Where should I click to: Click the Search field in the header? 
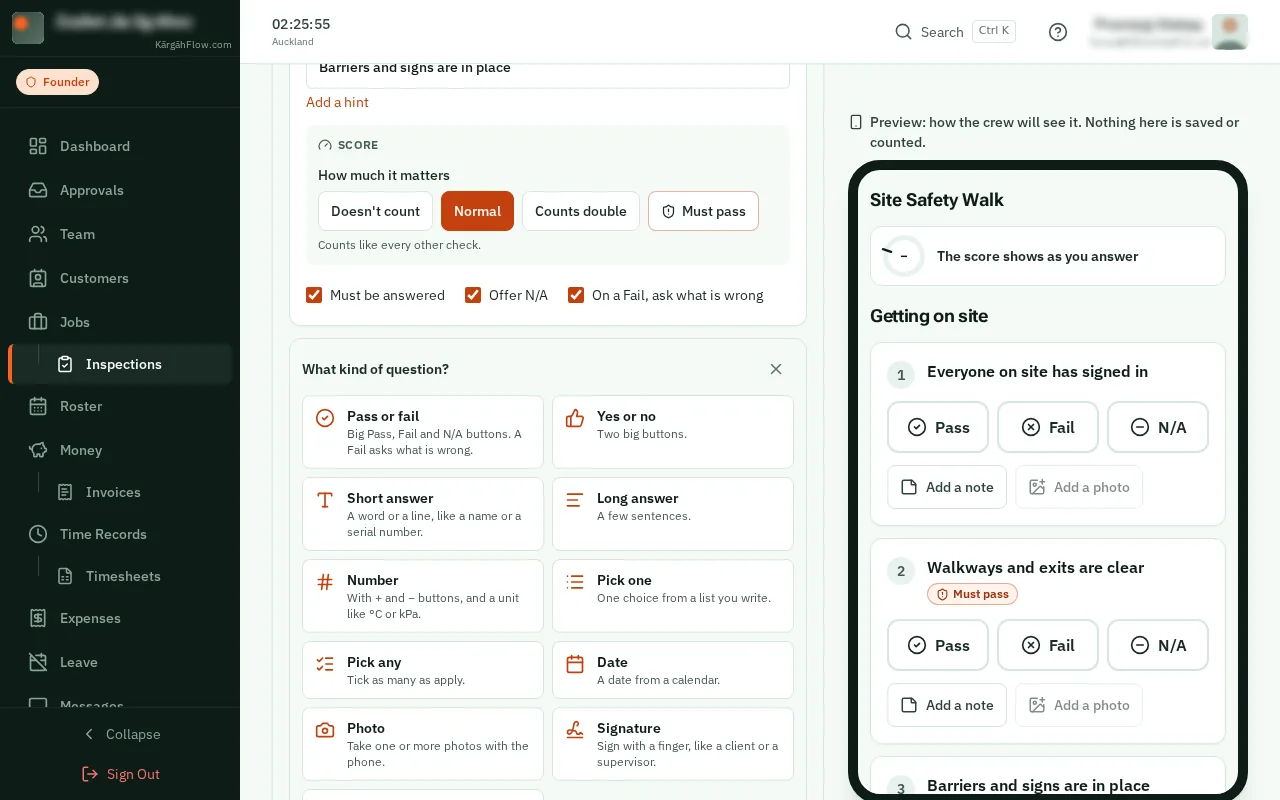coord(955,32)
